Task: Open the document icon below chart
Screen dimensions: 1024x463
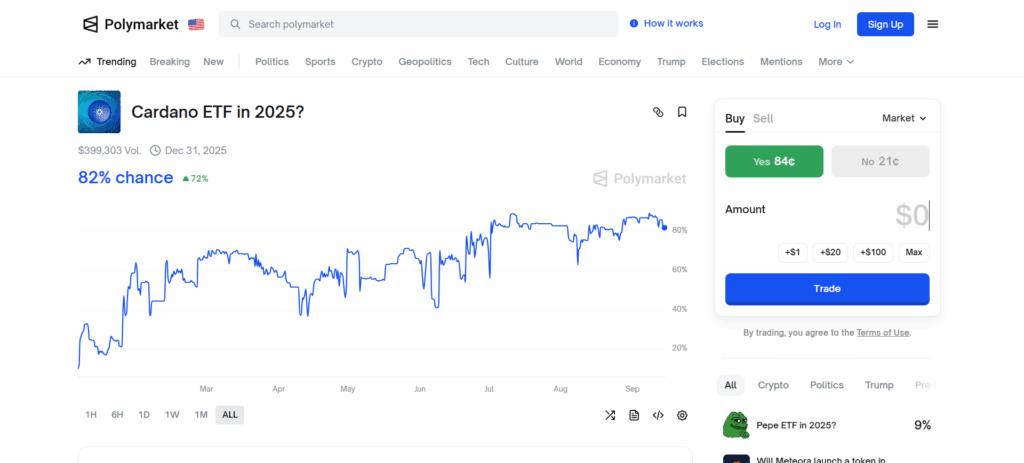Action: (x=634, y=415)
